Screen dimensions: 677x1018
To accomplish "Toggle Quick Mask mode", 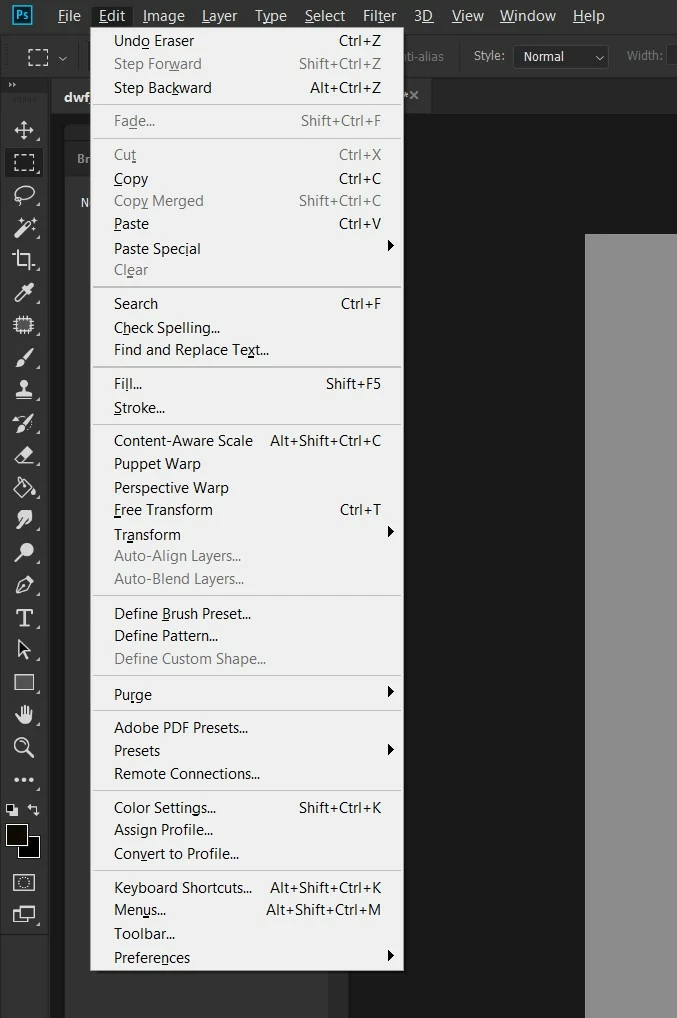I will (x=24, y=882).
